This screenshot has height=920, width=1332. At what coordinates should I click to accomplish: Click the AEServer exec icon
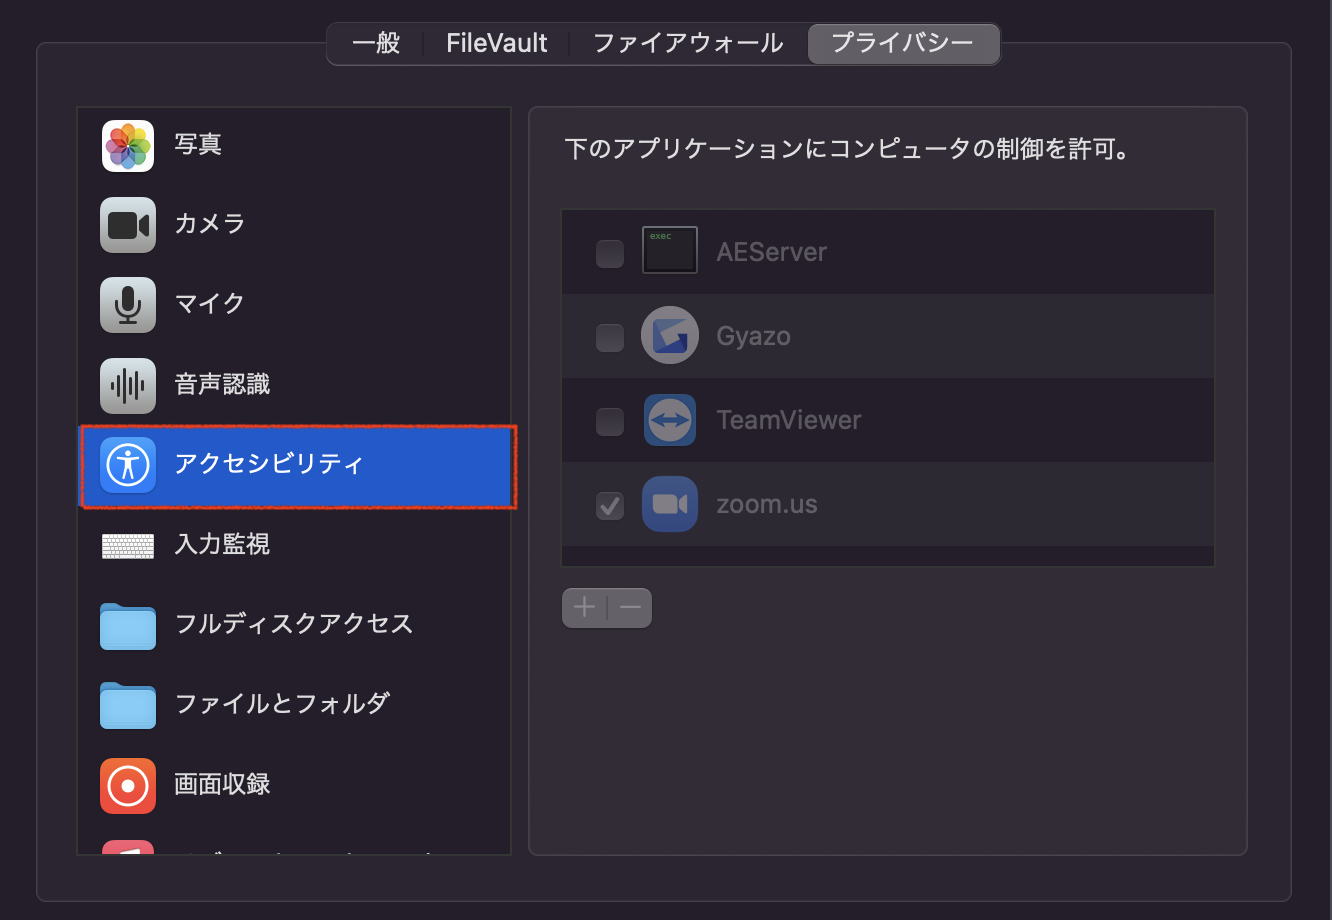click(x=669, y=250)
